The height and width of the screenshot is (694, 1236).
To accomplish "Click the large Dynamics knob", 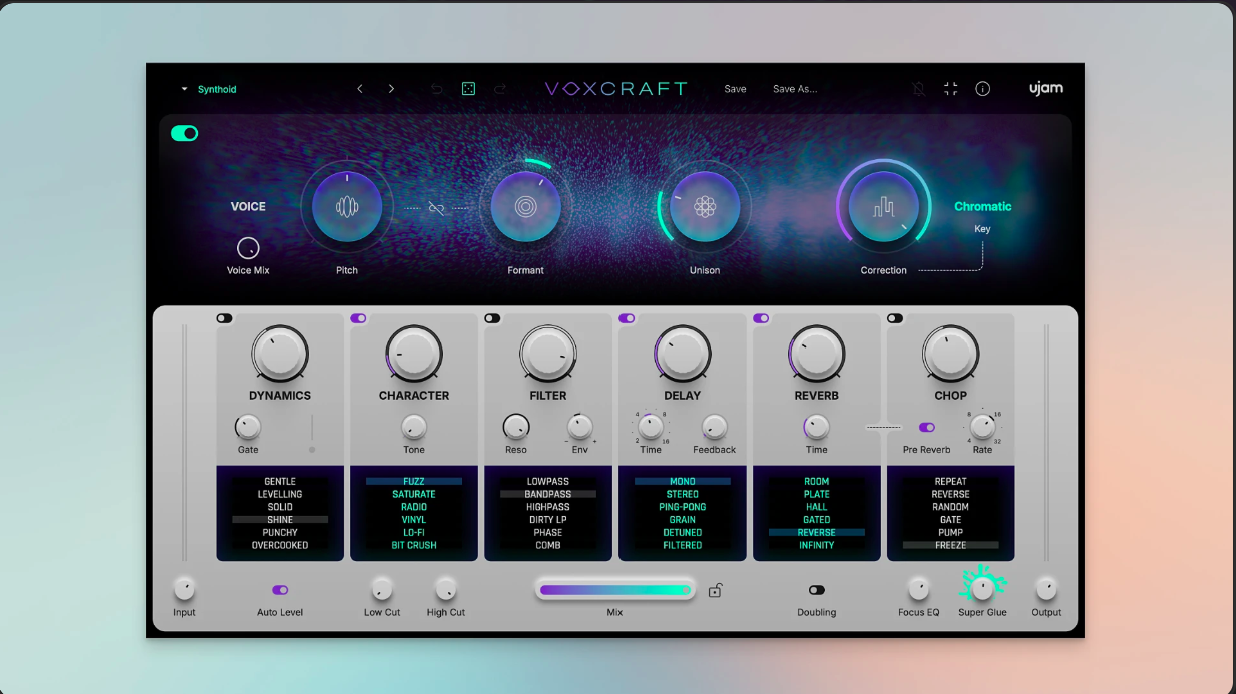I will (280, 353).
